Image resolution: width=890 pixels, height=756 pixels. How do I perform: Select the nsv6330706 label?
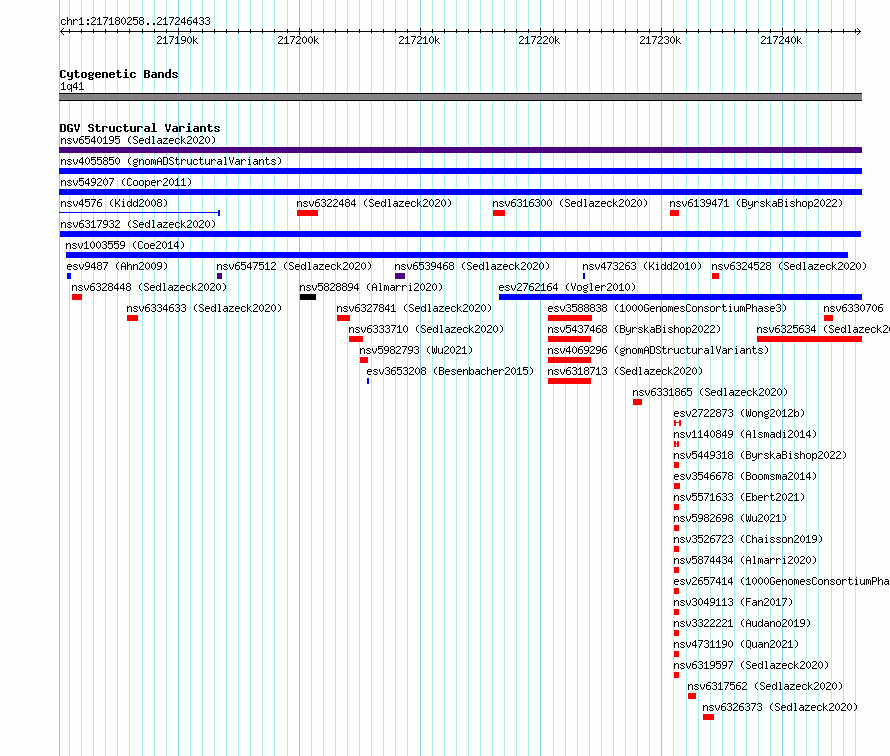pos(853,308)
